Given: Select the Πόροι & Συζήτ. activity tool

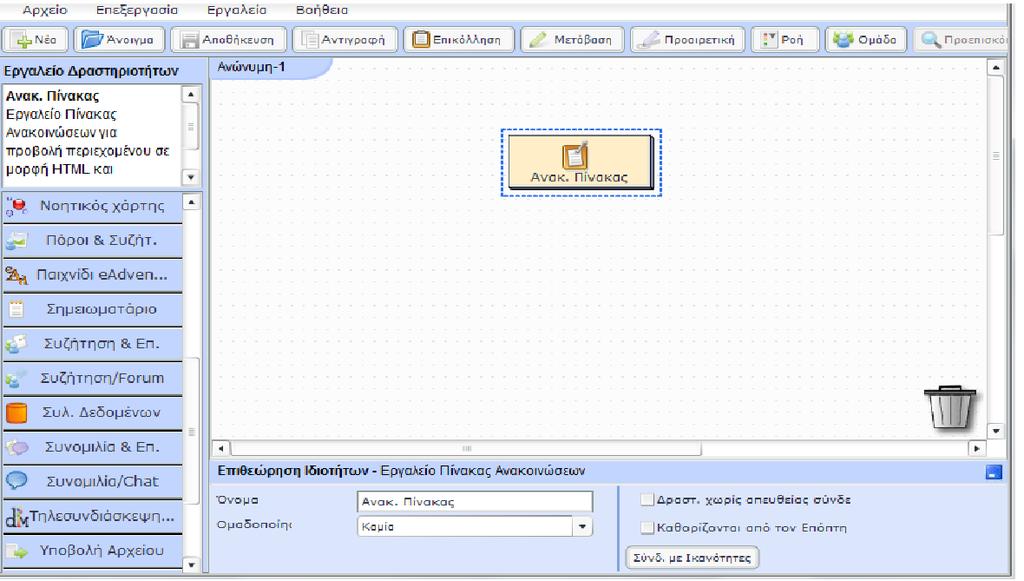Looking at the screenshot, I should (92, 240).
